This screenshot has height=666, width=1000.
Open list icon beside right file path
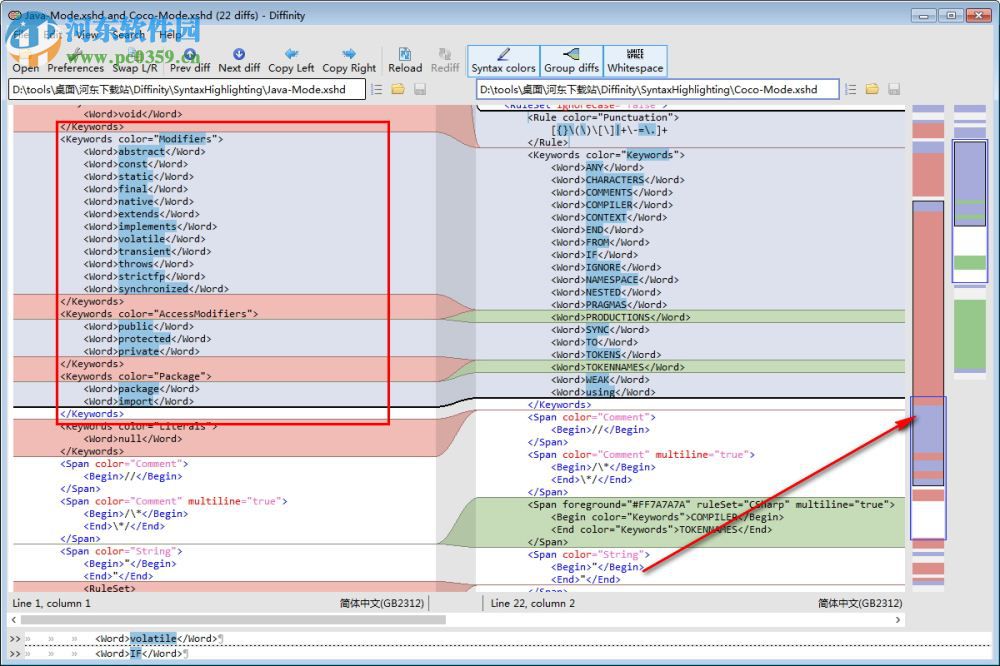tap(850, 89)
